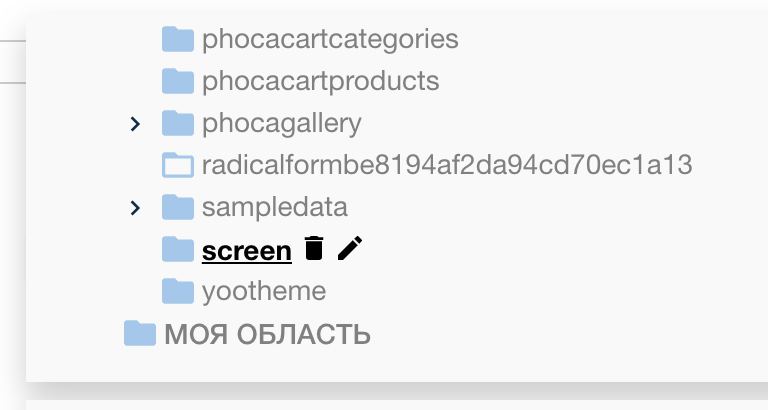
Task: Expand the sampledata folder chevron
Action: click(136, 207)
